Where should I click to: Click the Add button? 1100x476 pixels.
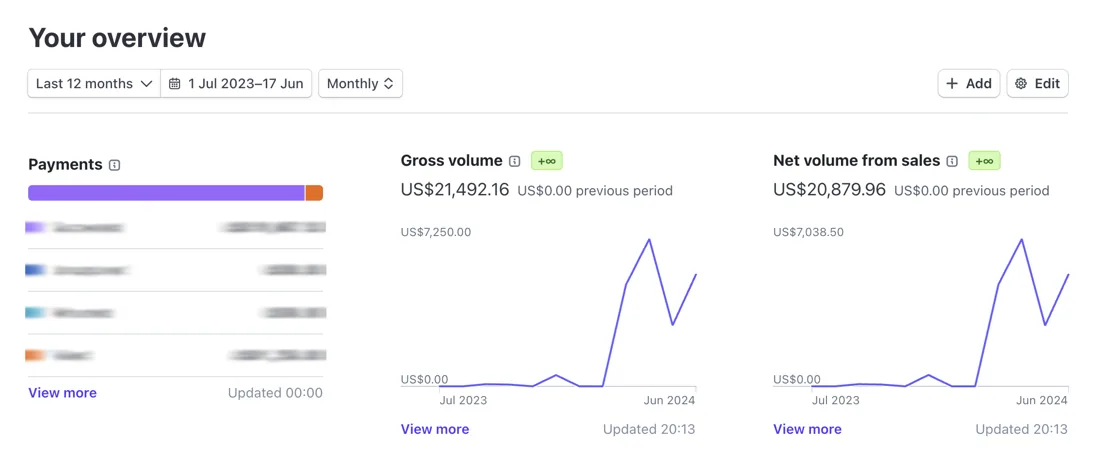point(969,83)
